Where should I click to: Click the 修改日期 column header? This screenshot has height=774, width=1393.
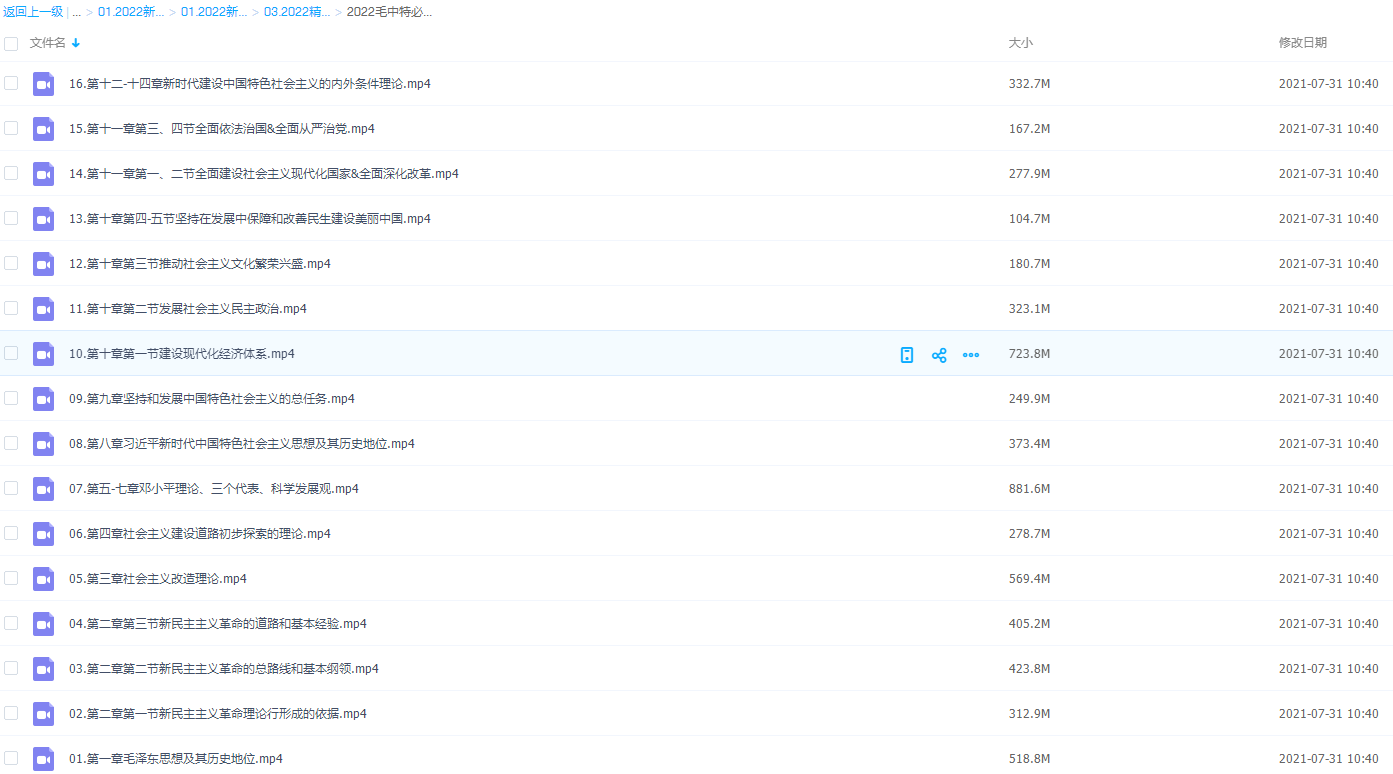1302,43
